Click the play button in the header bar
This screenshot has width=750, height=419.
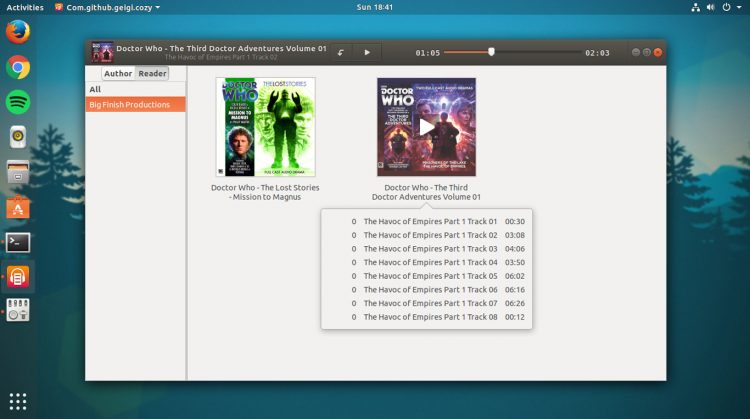[x=367, y=53]
